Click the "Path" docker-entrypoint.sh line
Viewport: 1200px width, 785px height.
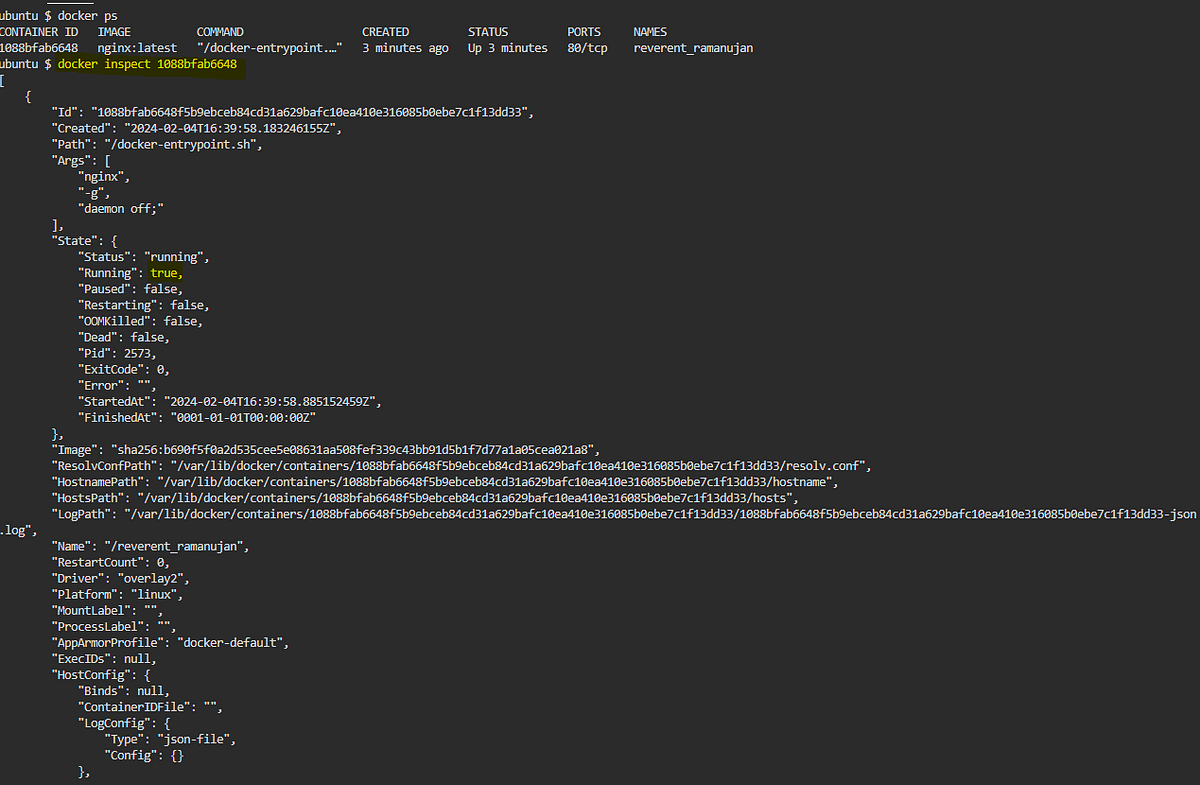pyautogui.click(x=156, y=144)
